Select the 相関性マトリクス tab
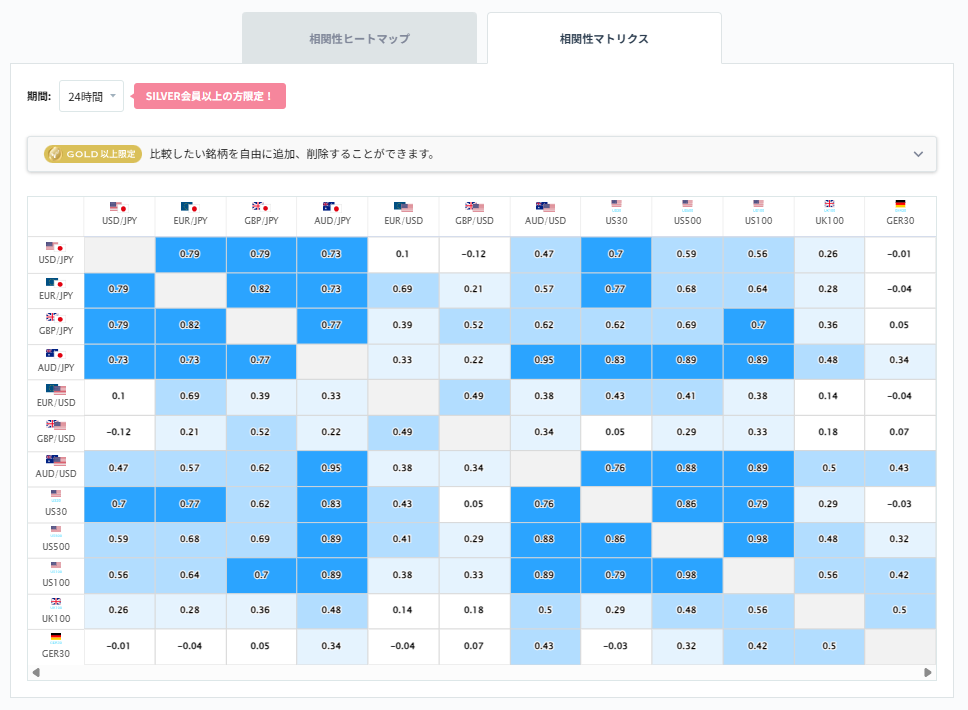 [x=604, y=37]
